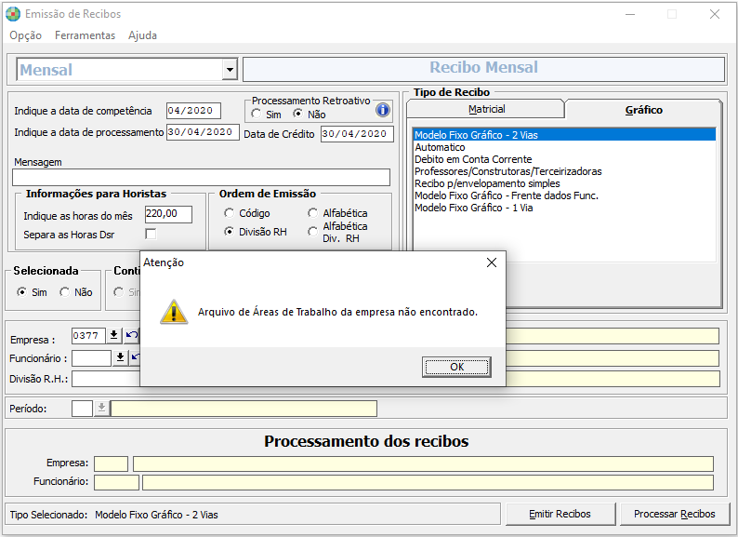
Task: Select 'Modelo Fixo Gráfico - 2 Vias' list item
Action: click(564, 135)
